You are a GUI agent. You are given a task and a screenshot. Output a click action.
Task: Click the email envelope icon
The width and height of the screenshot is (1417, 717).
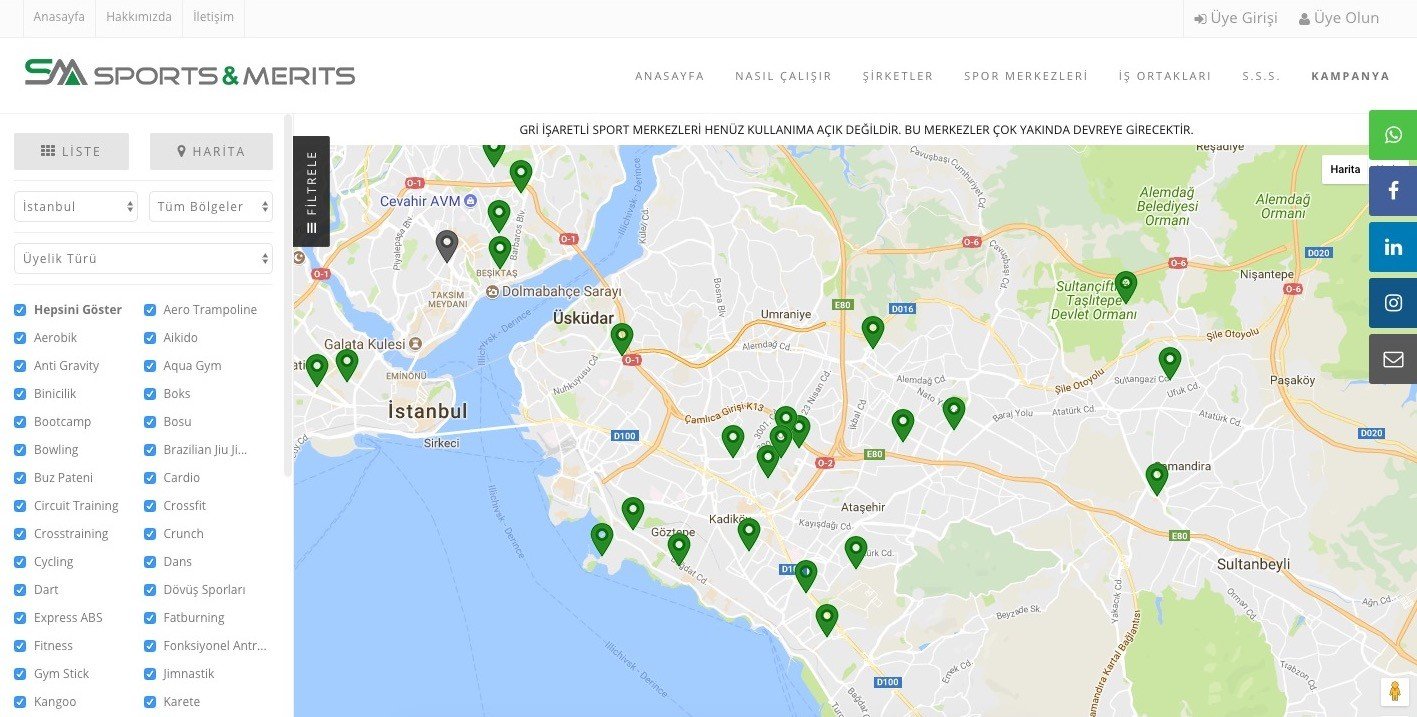(x=1393, y=359)
